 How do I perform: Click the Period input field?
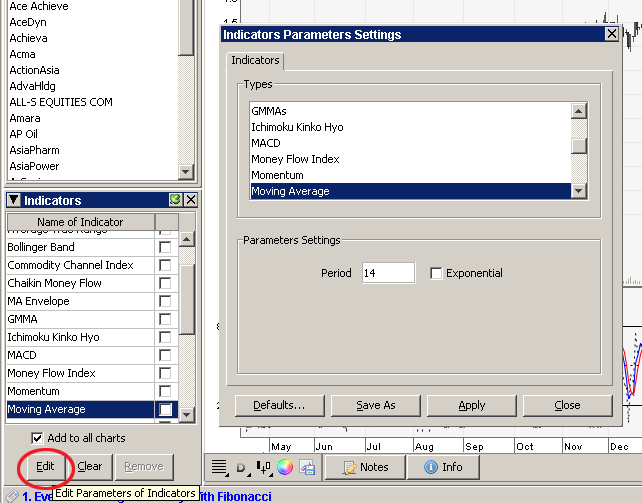[387, 273]
